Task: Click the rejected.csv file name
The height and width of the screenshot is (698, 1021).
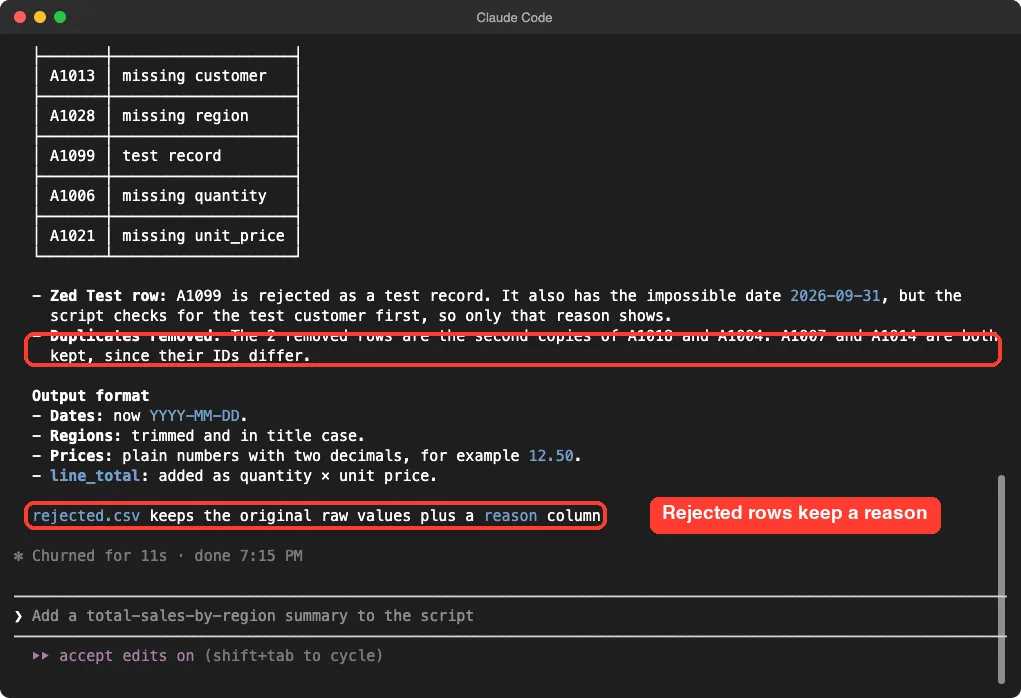Action: coord(86,516)
